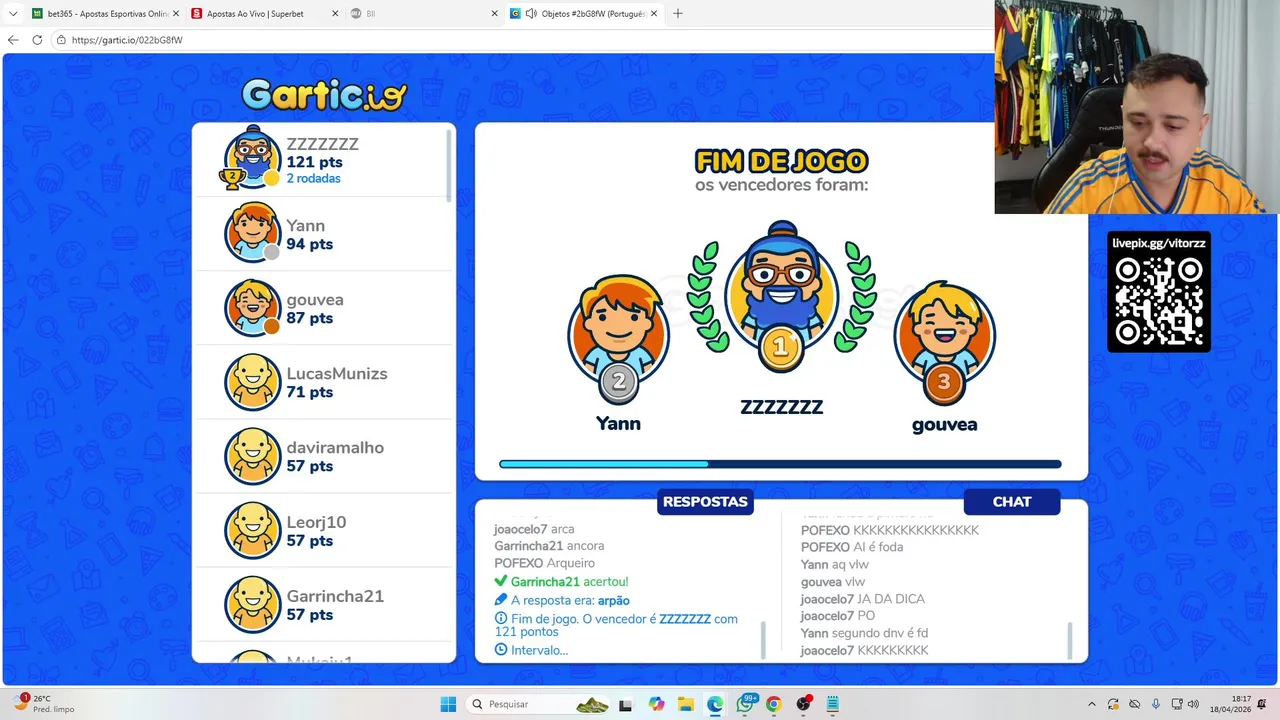Click the answer word 'arpão'
Image resolution: width=1280 pixels, height=720 pixels.
[613, 601]
